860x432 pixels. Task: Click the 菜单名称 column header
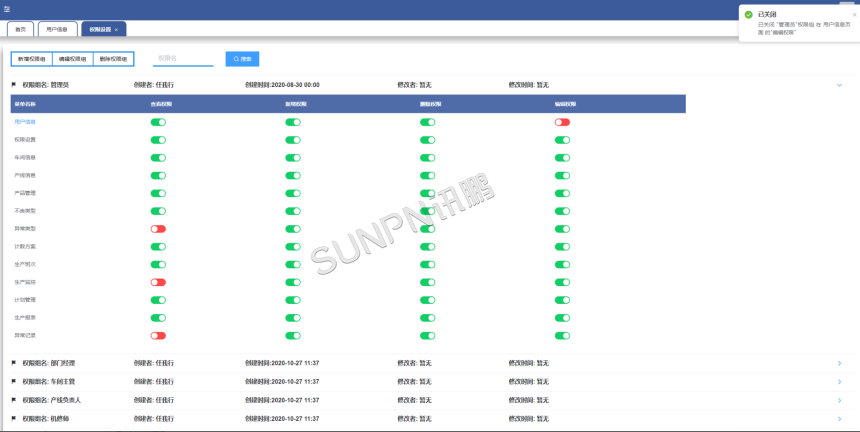25,104
